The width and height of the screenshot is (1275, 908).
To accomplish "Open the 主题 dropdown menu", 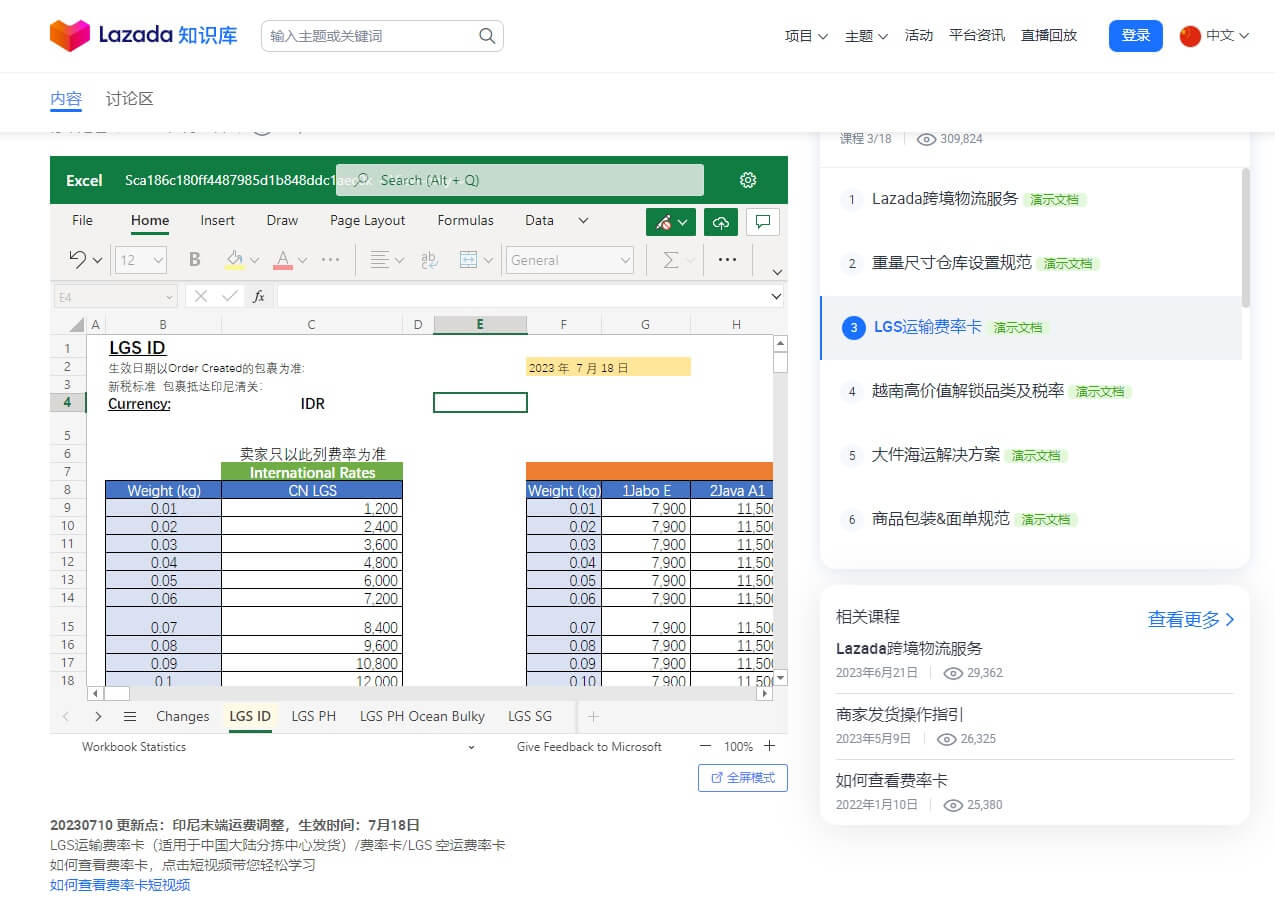I will click(x=866, y=36).
